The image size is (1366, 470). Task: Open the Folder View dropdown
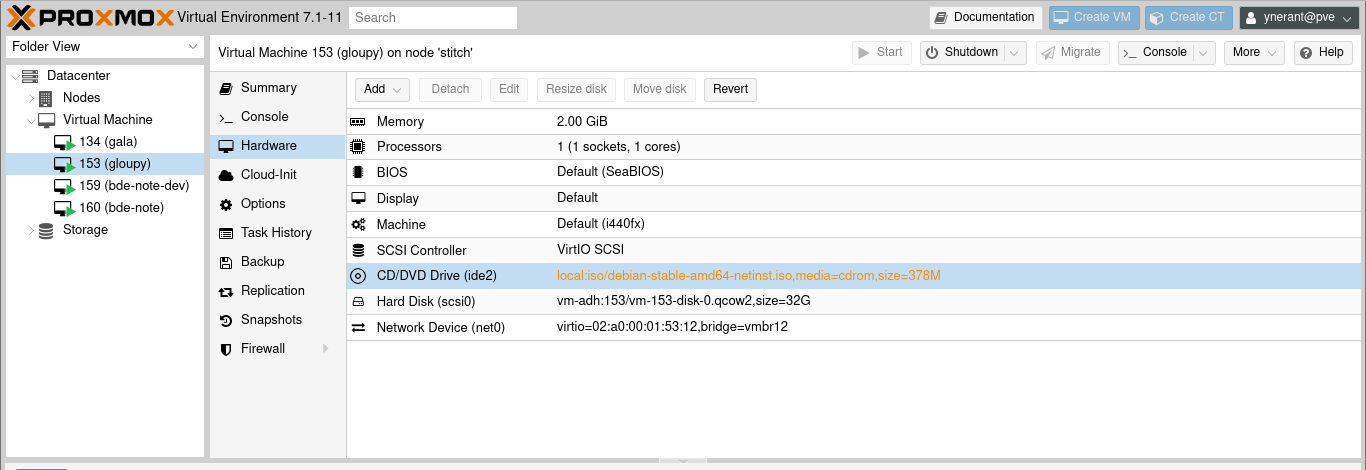coord(105,47)
